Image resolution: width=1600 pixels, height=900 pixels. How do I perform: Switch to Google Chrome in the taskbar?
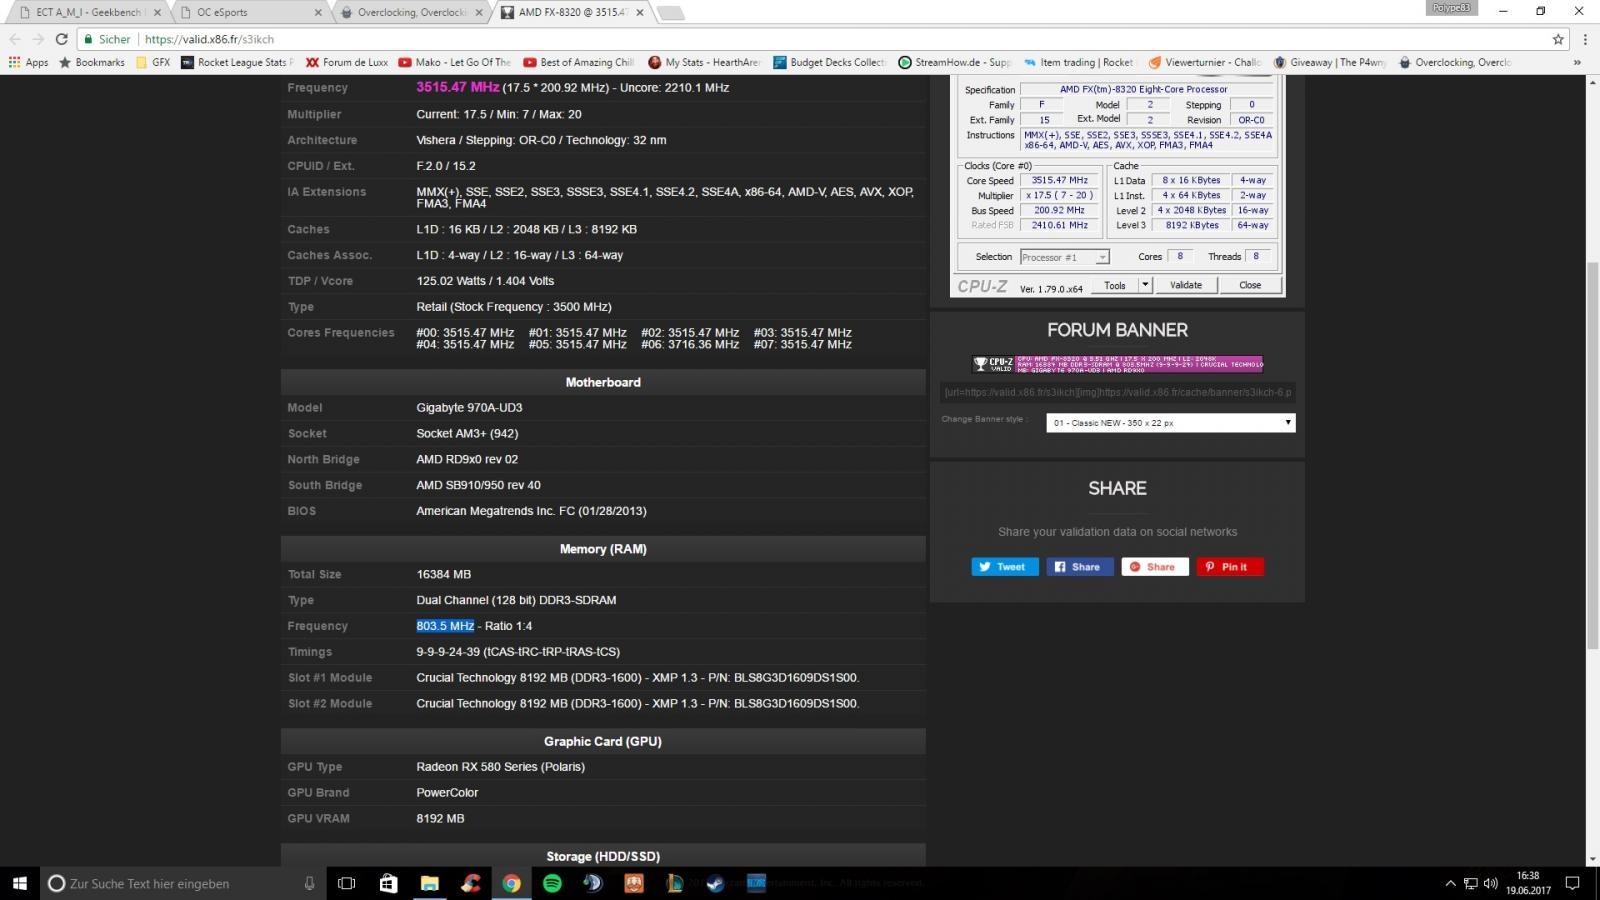point(511,883)
